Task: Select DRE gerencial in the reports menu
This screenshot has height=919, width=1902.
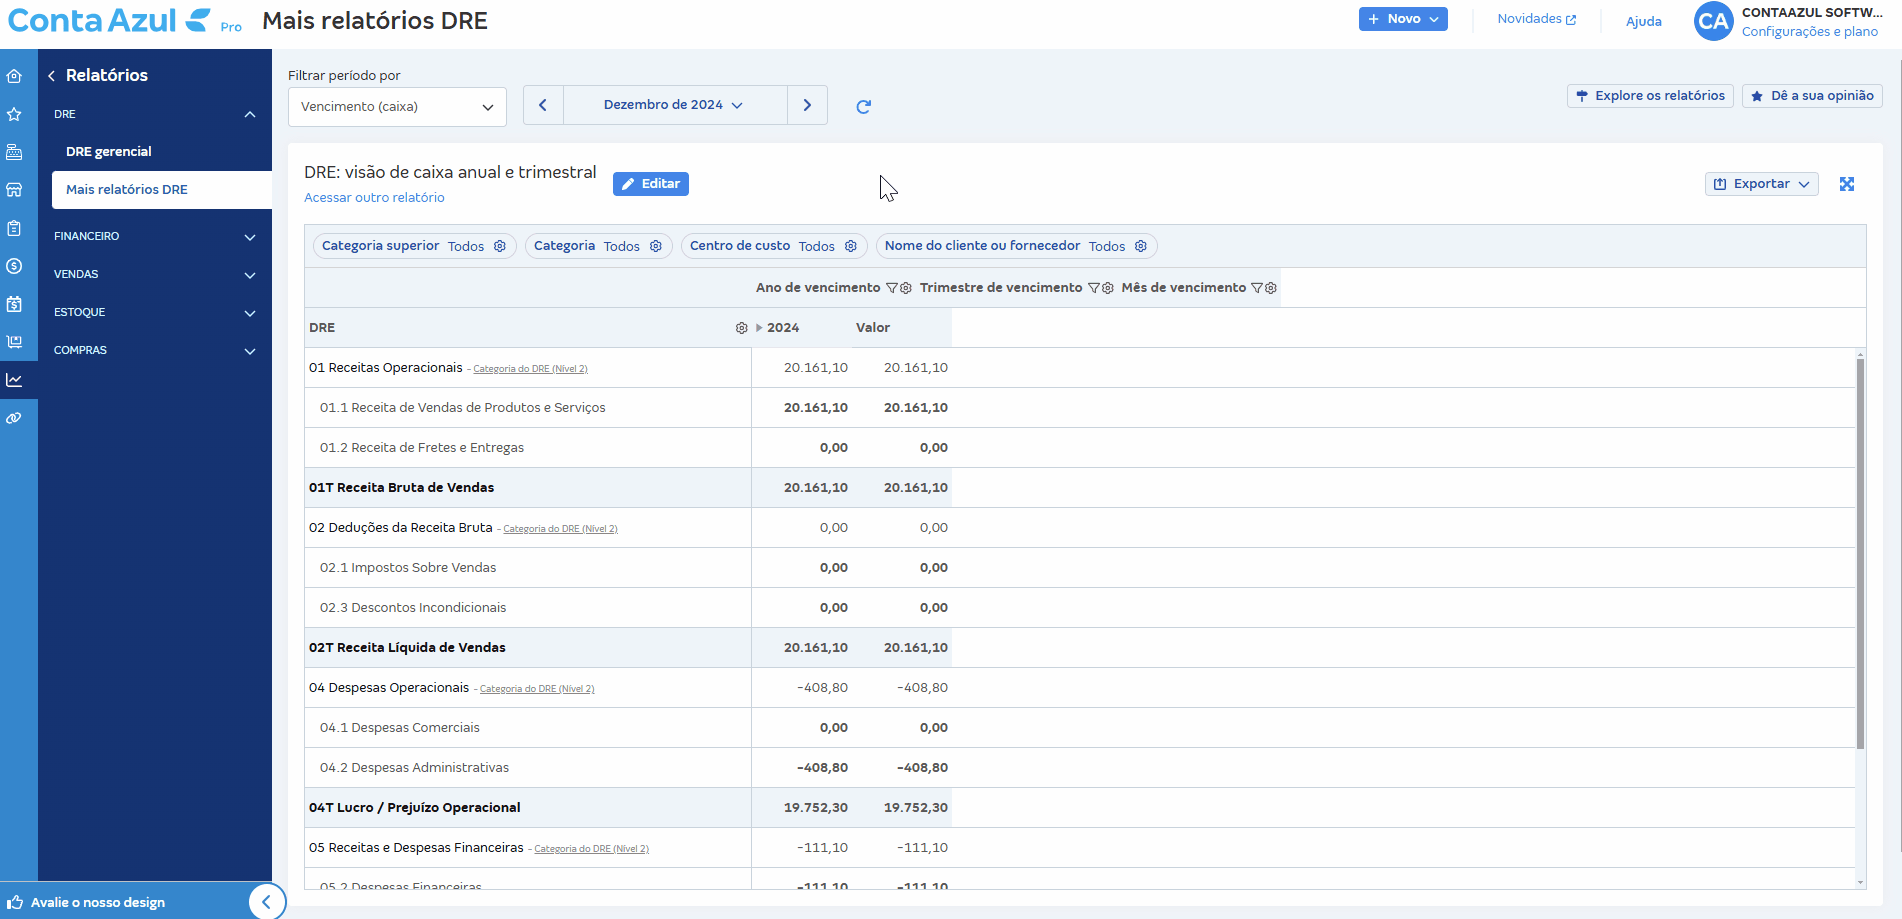Action: (109, 152)
